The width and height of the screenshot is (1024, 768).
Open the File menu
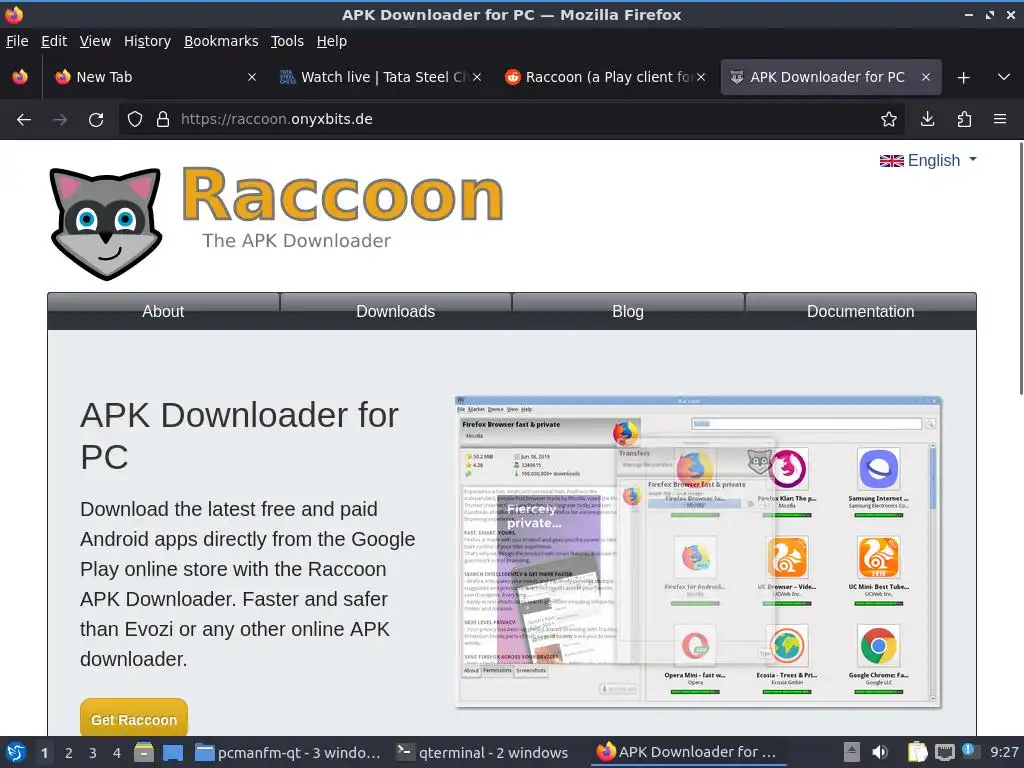tap(17, 41)
